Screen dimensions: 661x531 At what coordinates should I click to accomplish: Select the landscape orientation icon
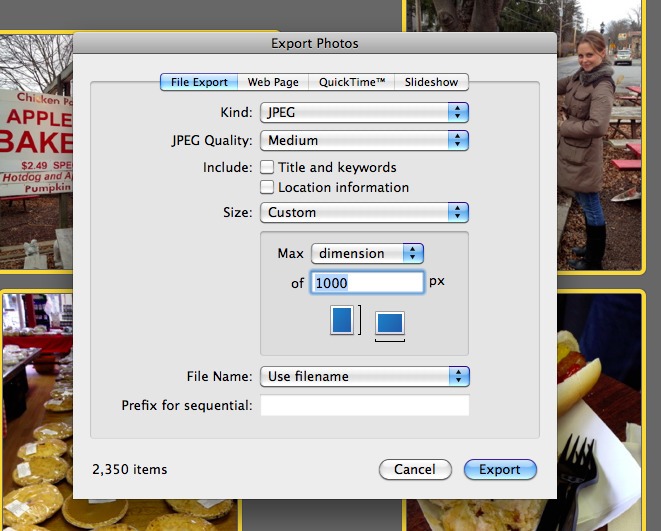point(389,323)
